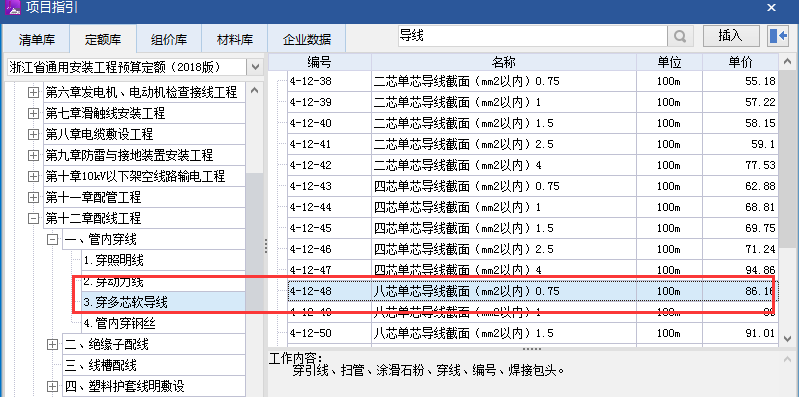Open the 组价库 tab
Viewport: 799px width, 397px height.
169,39
